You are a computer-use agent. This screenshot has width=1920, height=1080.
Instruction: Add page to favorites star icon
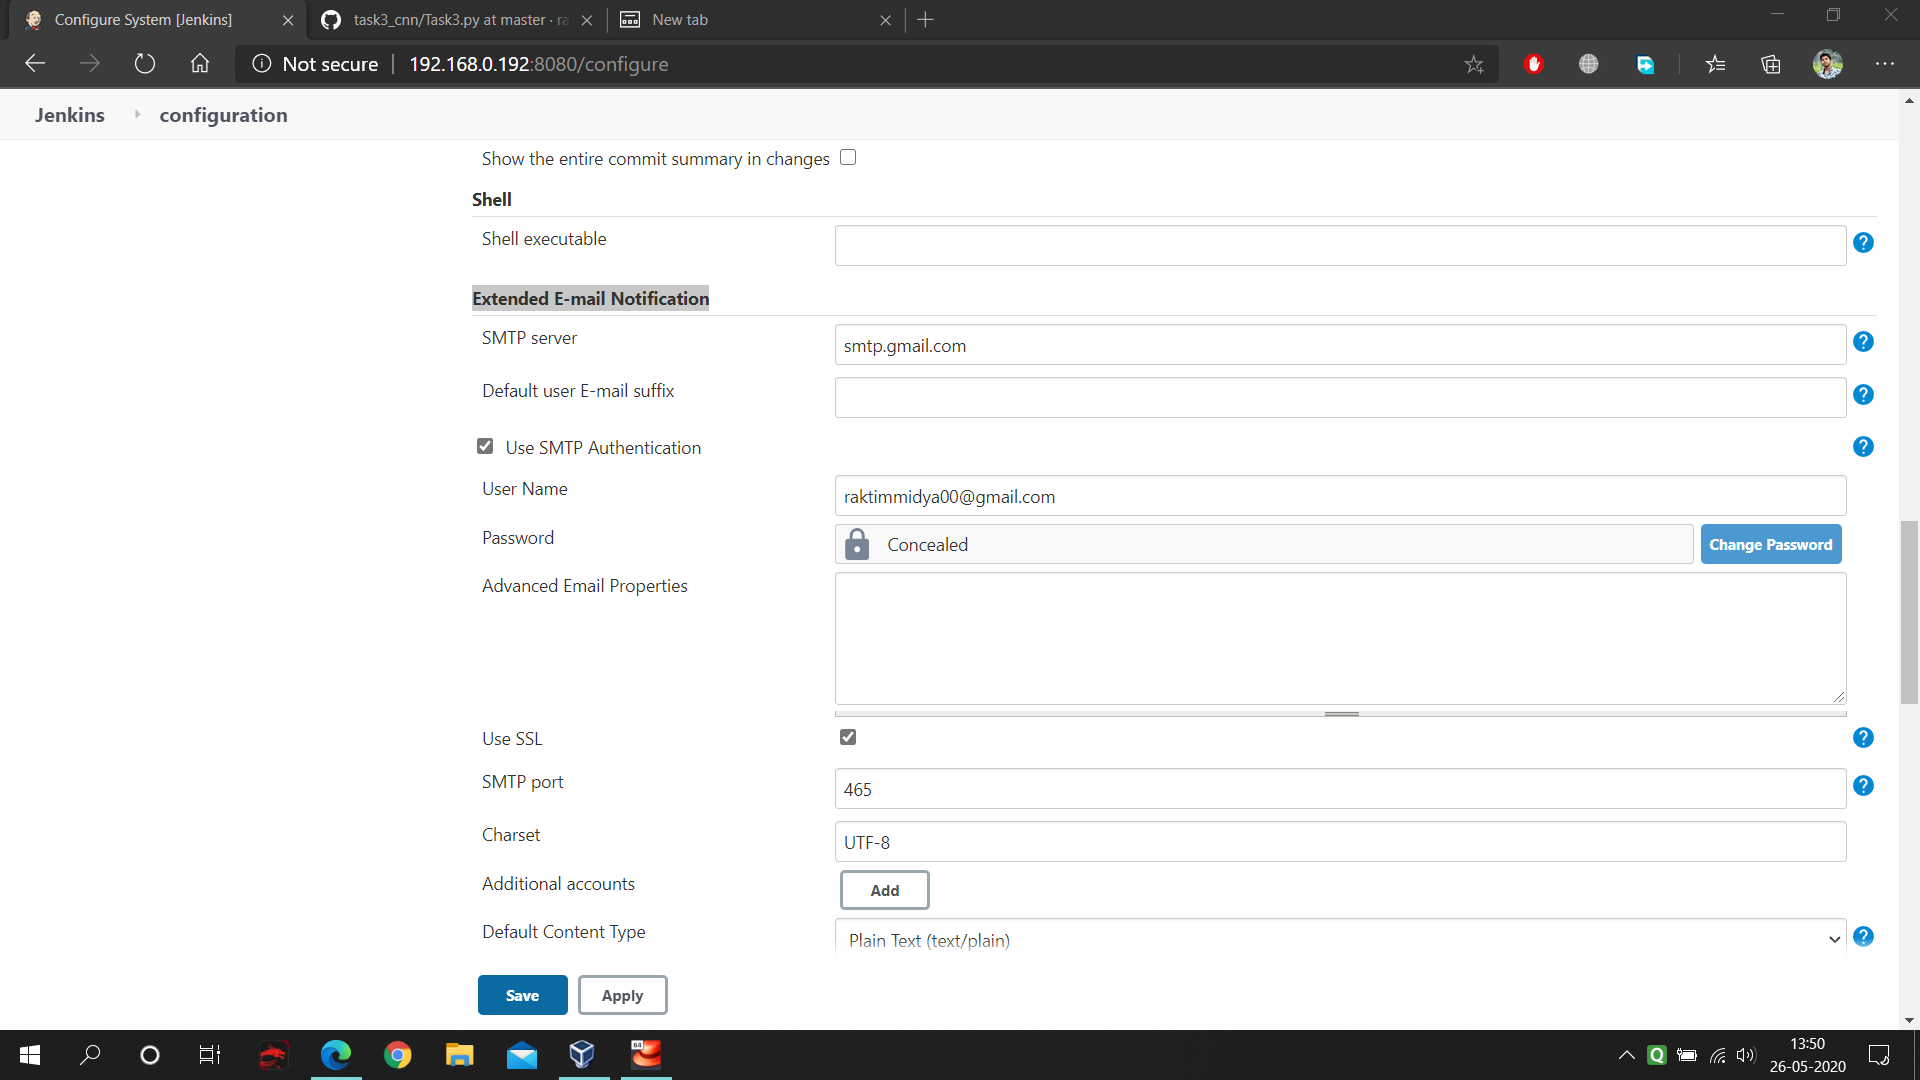[x=1474, y=65]
